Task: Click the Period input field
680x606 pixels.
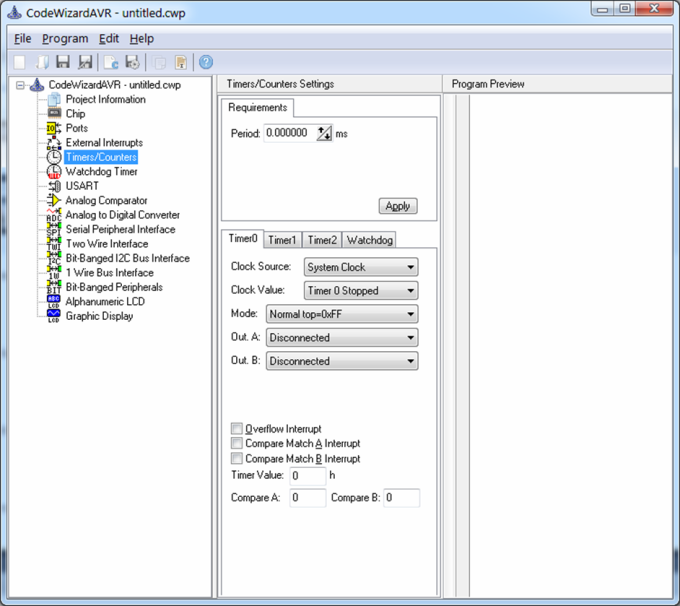Action: tap(290, 133)
